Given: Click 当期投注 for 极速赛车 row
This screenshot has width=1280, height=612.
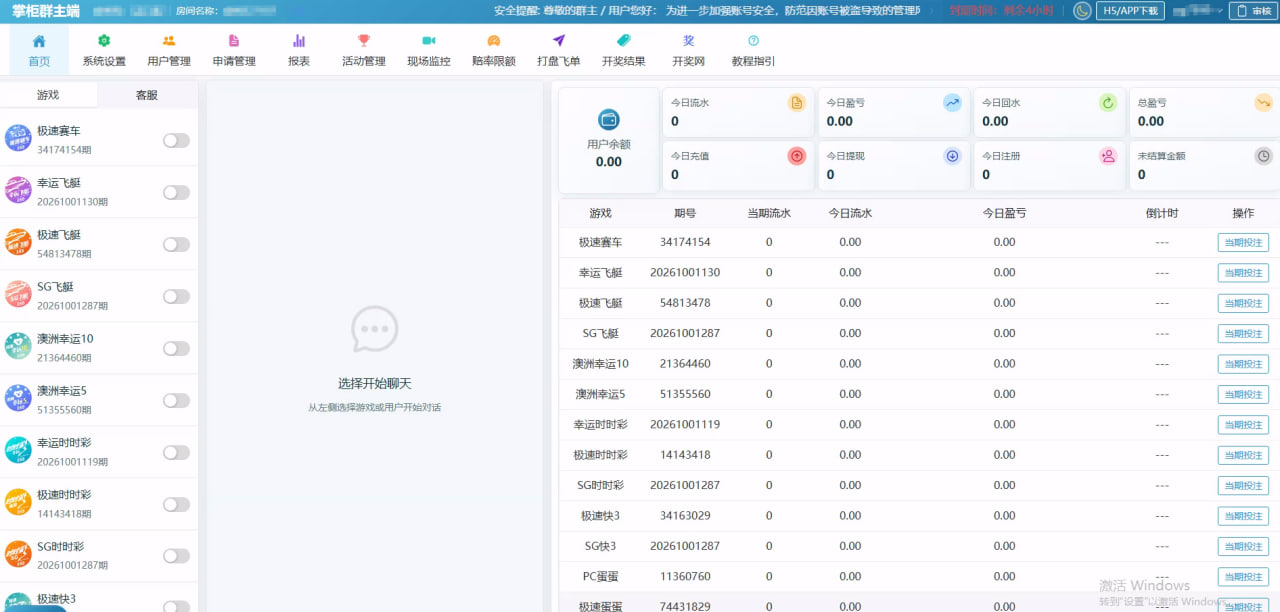Looking at the screenshot, I should click(1243, 242).
